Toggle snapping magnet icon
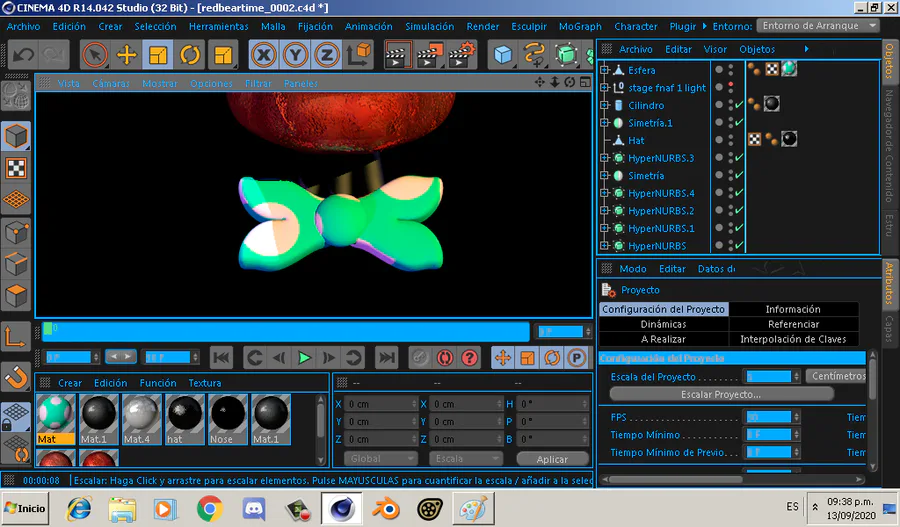Screen dimensions: 900x527 coord(16,378)
